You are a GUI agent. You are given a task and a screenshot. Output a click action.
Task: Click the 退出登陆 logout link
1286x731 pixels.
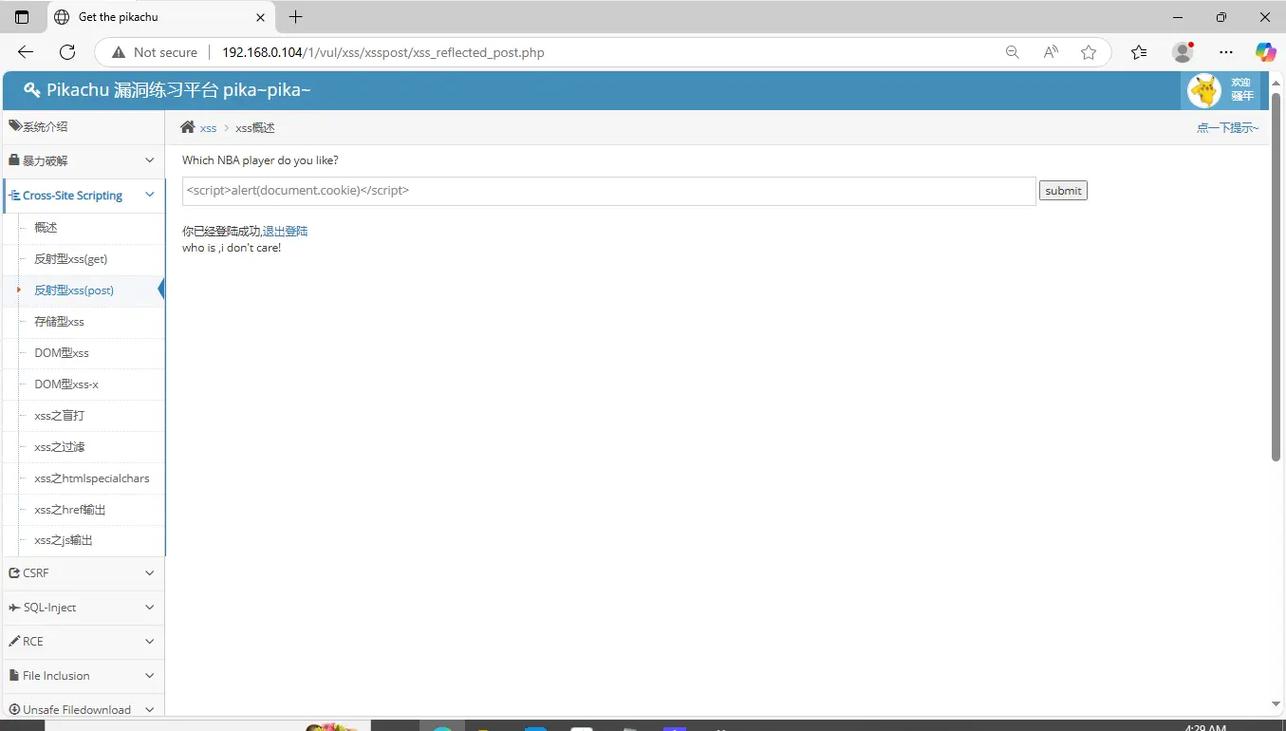click(x=285, y=231)
